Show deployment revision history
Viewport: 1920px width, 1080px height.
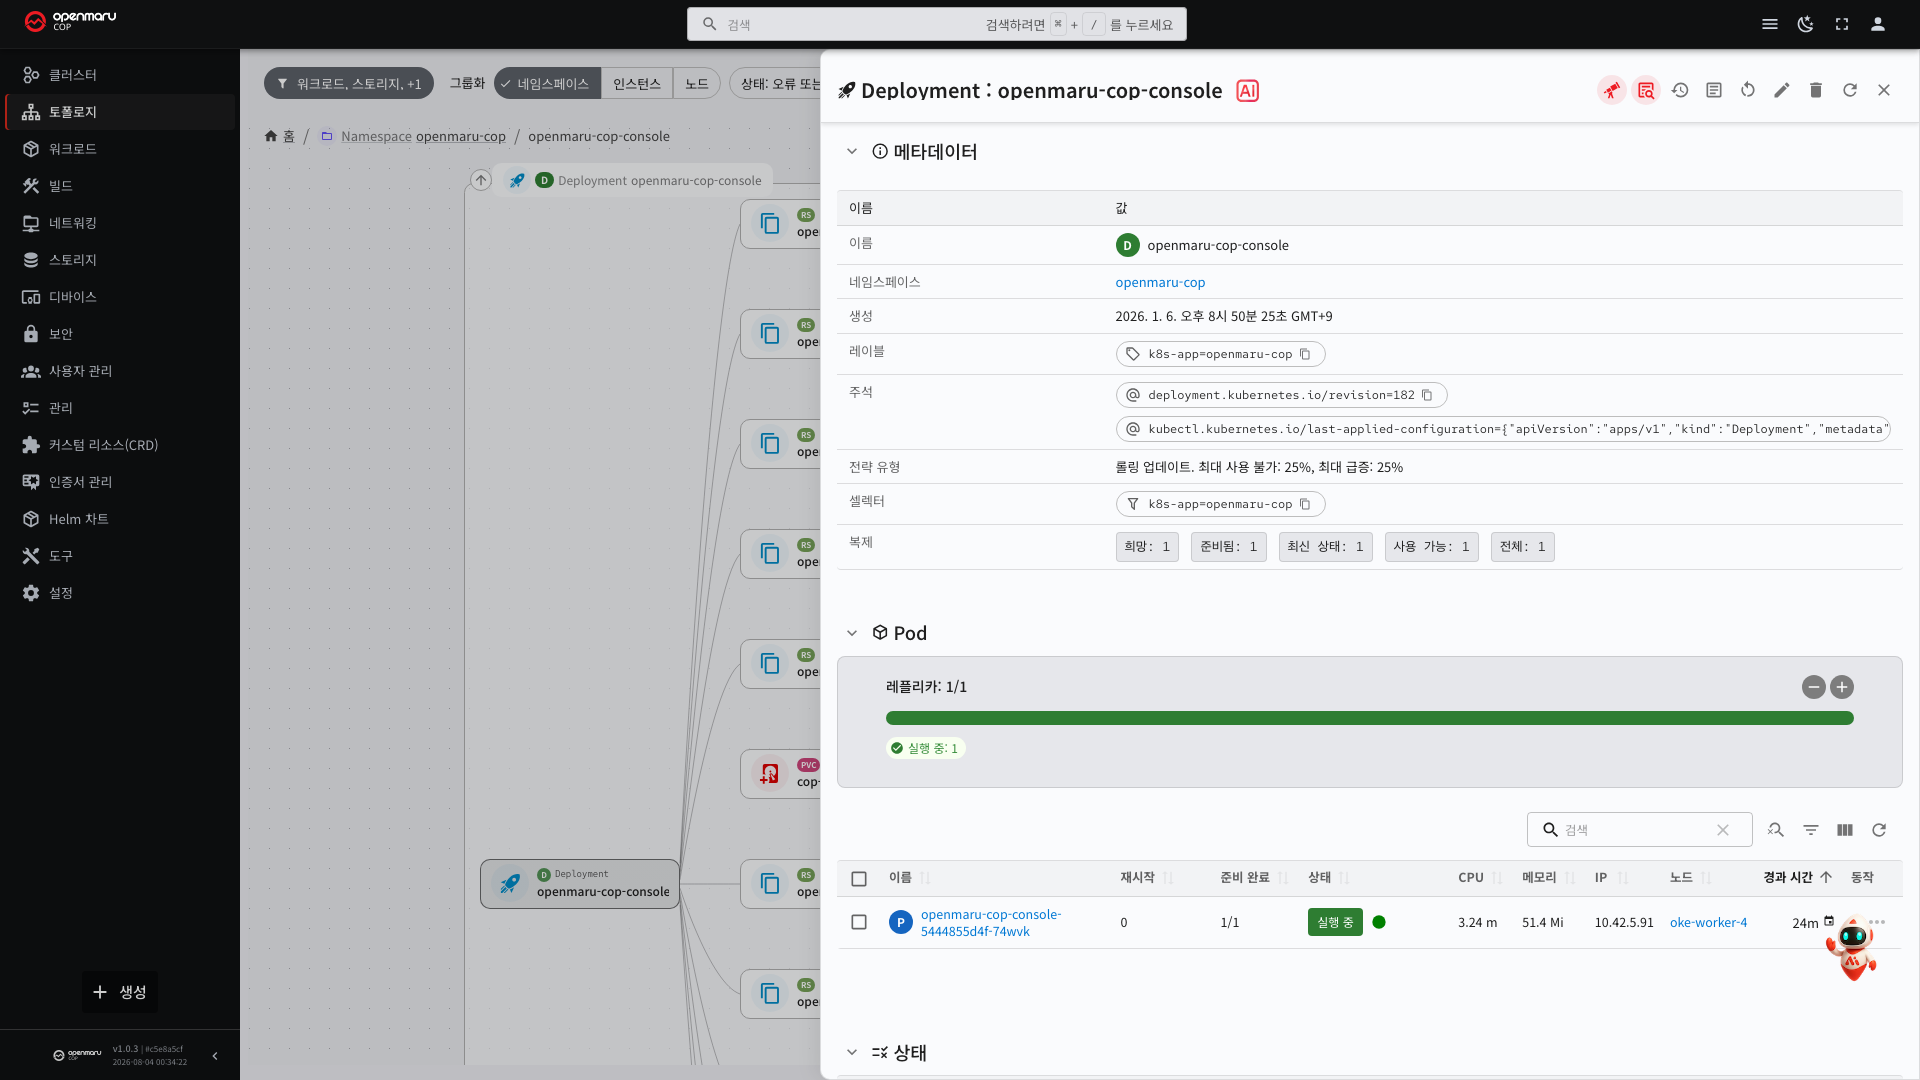click(1680, 91)
